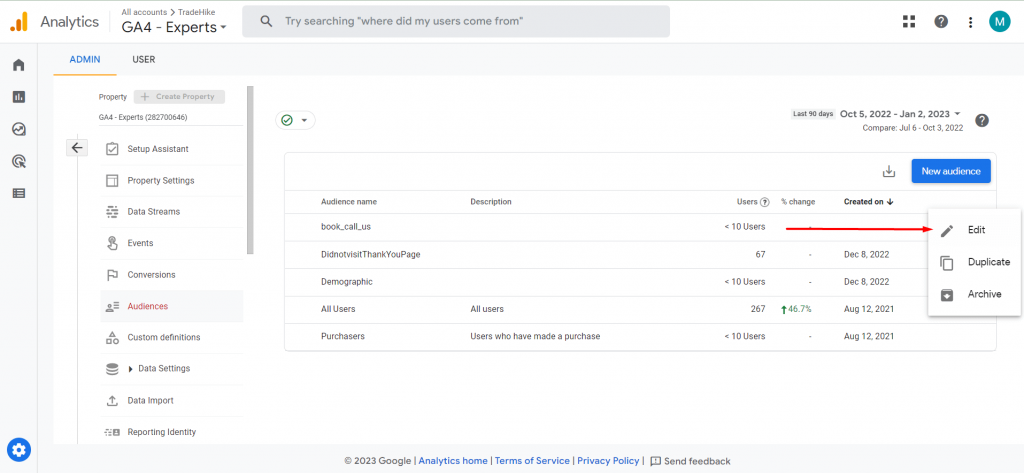Open the help icon next to the date range
Image resolution: width=1024 pixels, height=473 pixels.
pos(982,120)
